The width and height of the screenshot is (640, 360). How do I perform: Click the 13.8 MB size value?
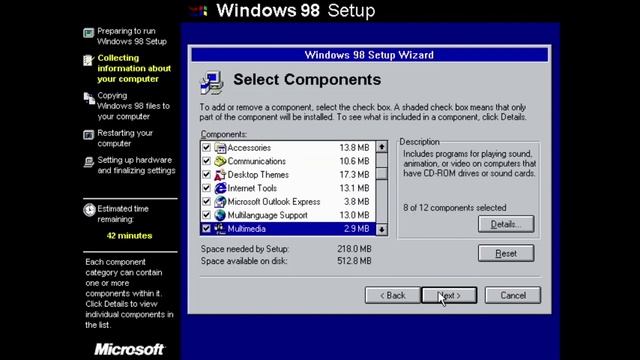click(354, 148)
